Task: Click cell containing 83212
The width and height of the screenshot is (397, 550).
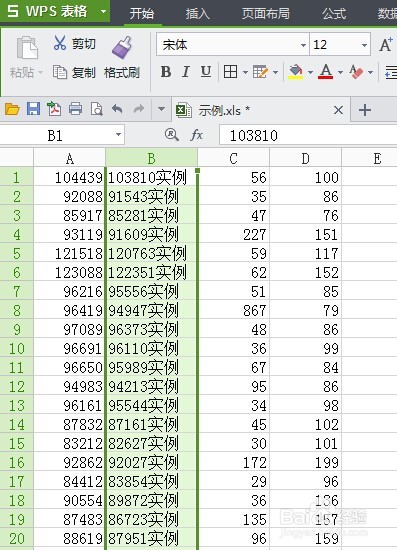Action: point(69,443)
